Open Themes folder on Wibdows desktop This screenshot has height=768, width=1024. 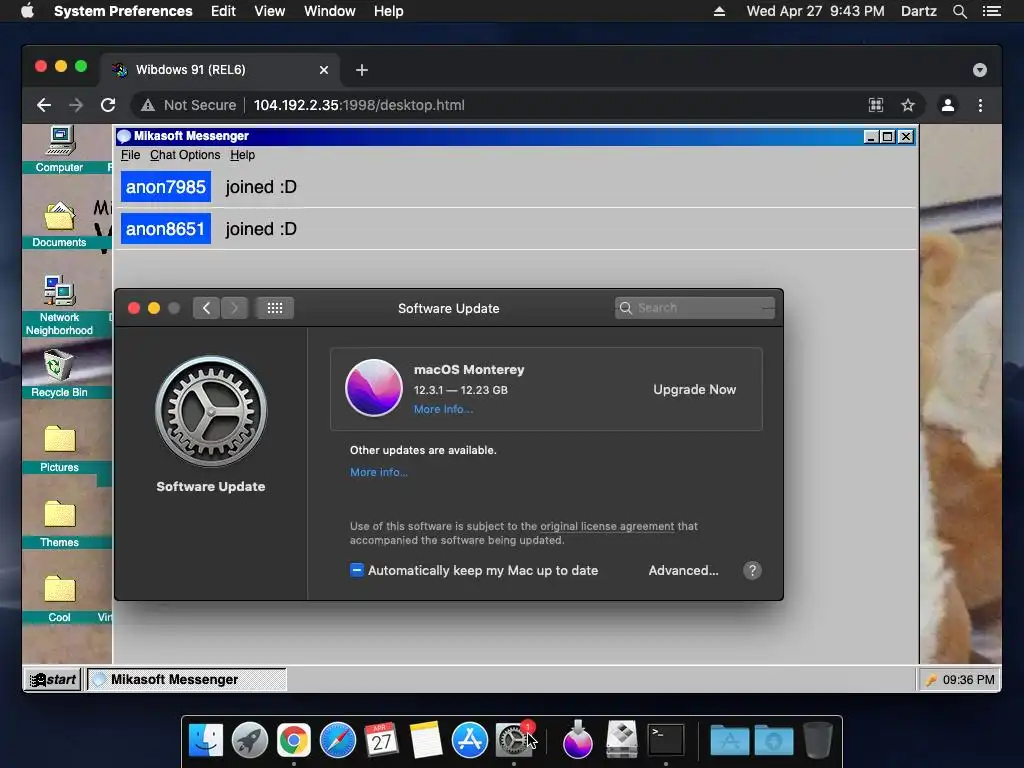pyautogui.click(x=59, y=524)
